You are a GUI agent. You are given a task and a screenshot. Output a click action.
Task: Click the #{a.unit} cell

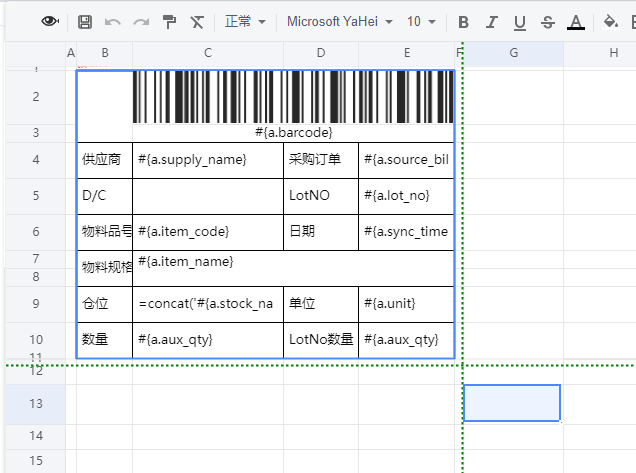pyautogui.click(x=406, y=304)
